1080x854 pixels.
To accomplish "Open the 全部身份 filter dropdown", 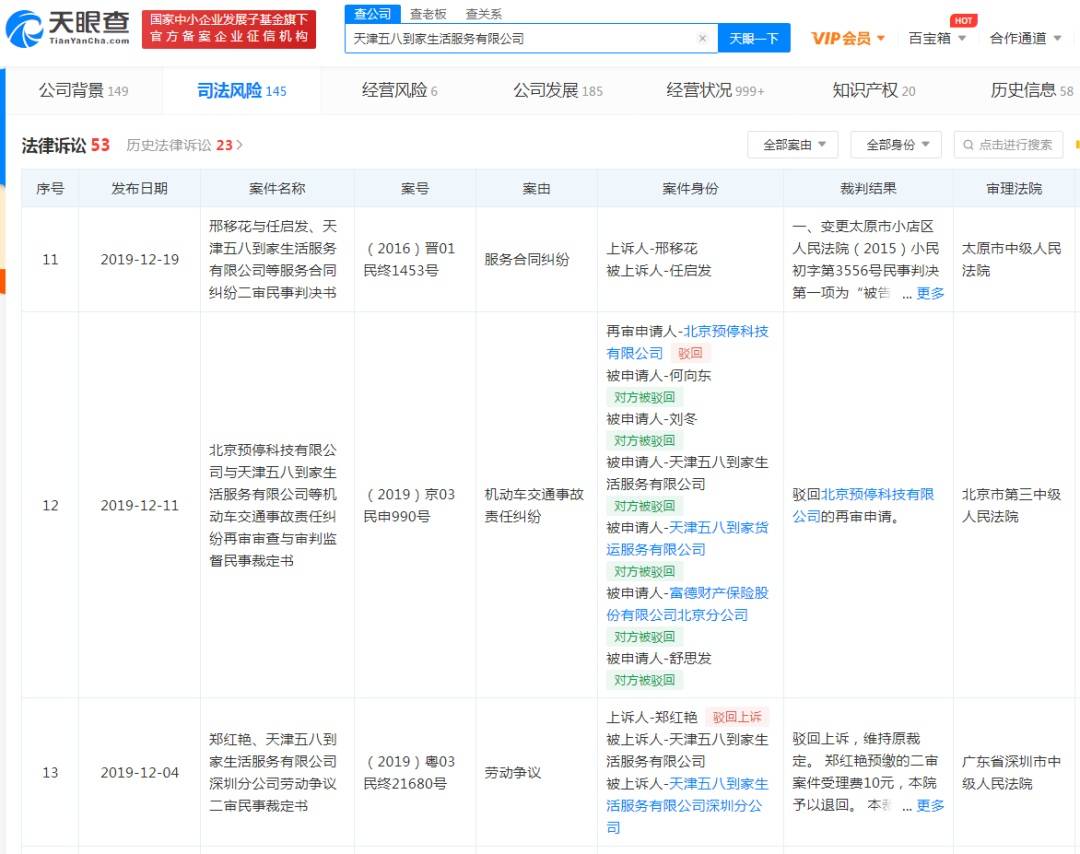I will tap(895, 144).
